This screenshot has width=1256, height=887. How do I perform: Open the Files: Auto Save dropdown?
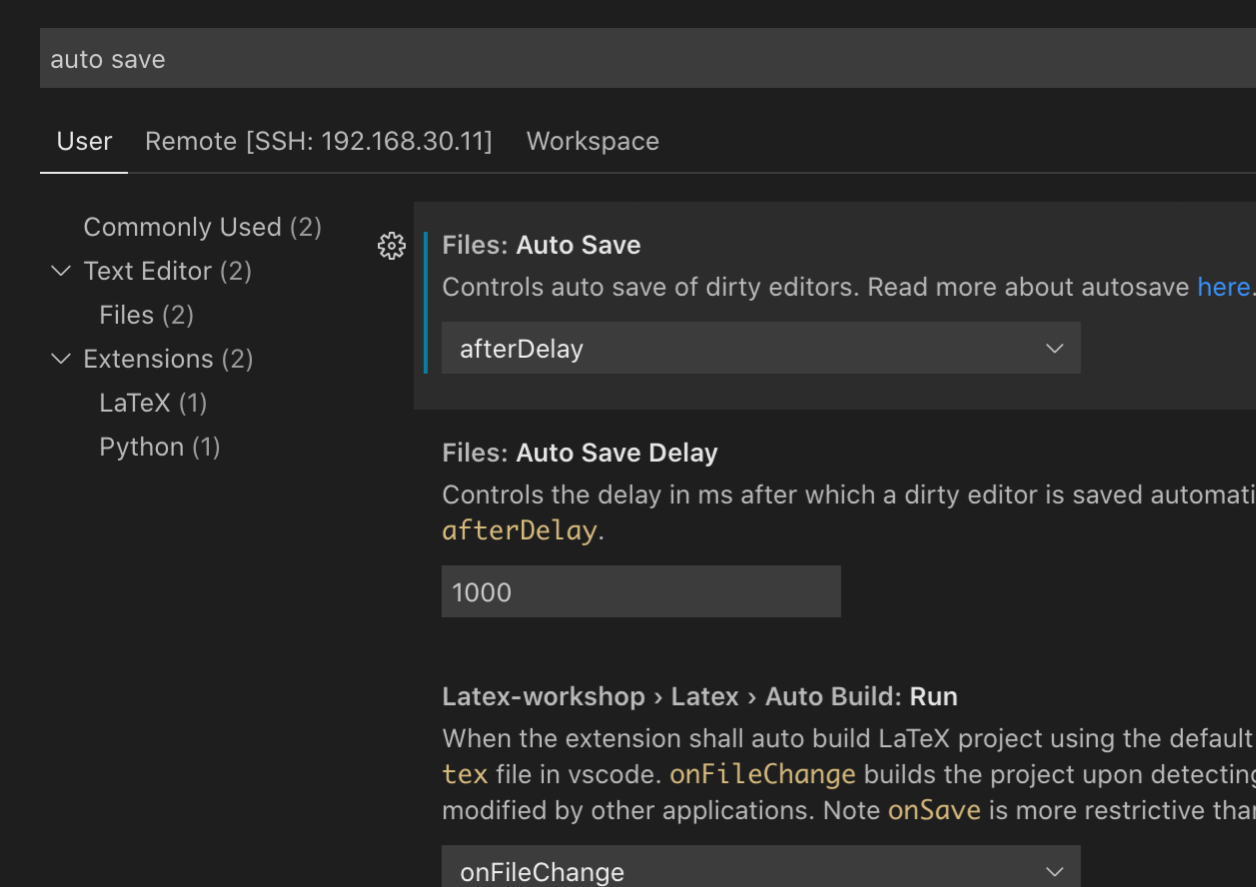tap(760, 348)
